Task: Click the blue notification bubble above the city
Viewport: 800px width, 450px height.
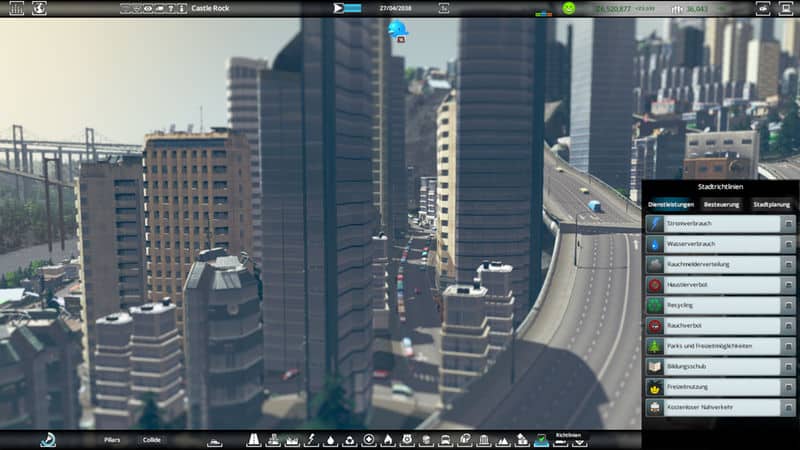Action: tap(398, 28)
